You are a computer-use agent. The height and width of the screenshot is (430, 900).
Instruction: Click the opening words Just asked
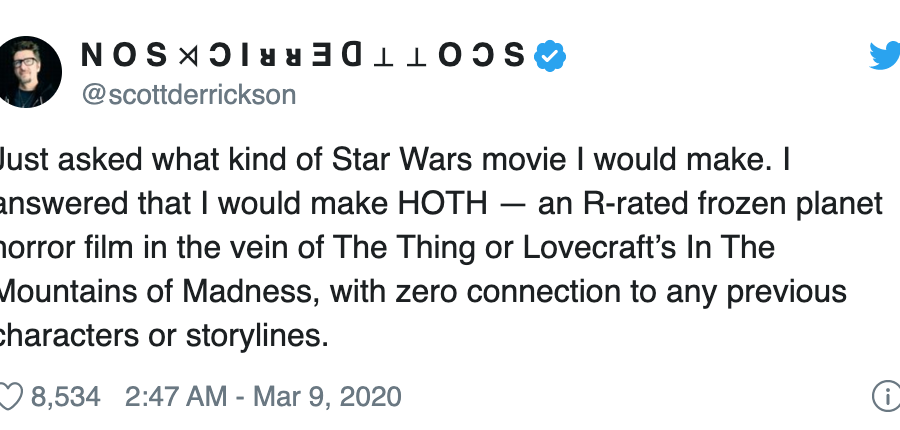click(70, 160)
